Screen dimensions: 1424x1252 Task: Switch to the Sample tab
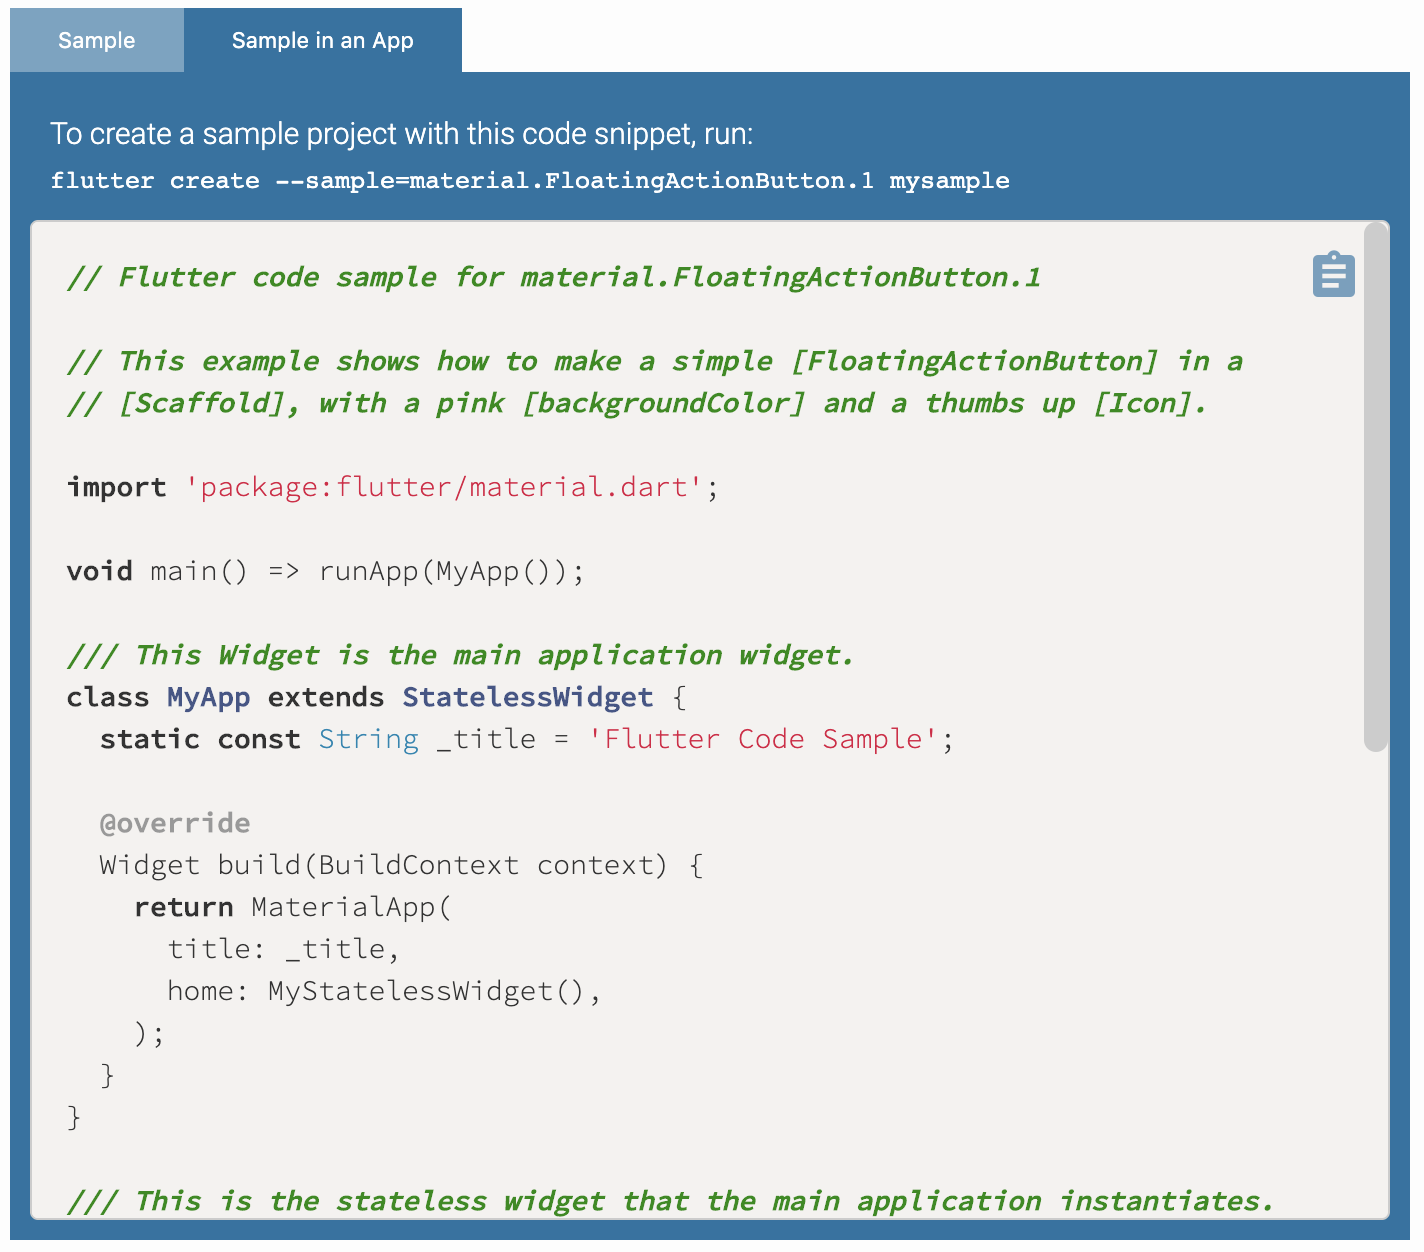[x=96, y=41]
